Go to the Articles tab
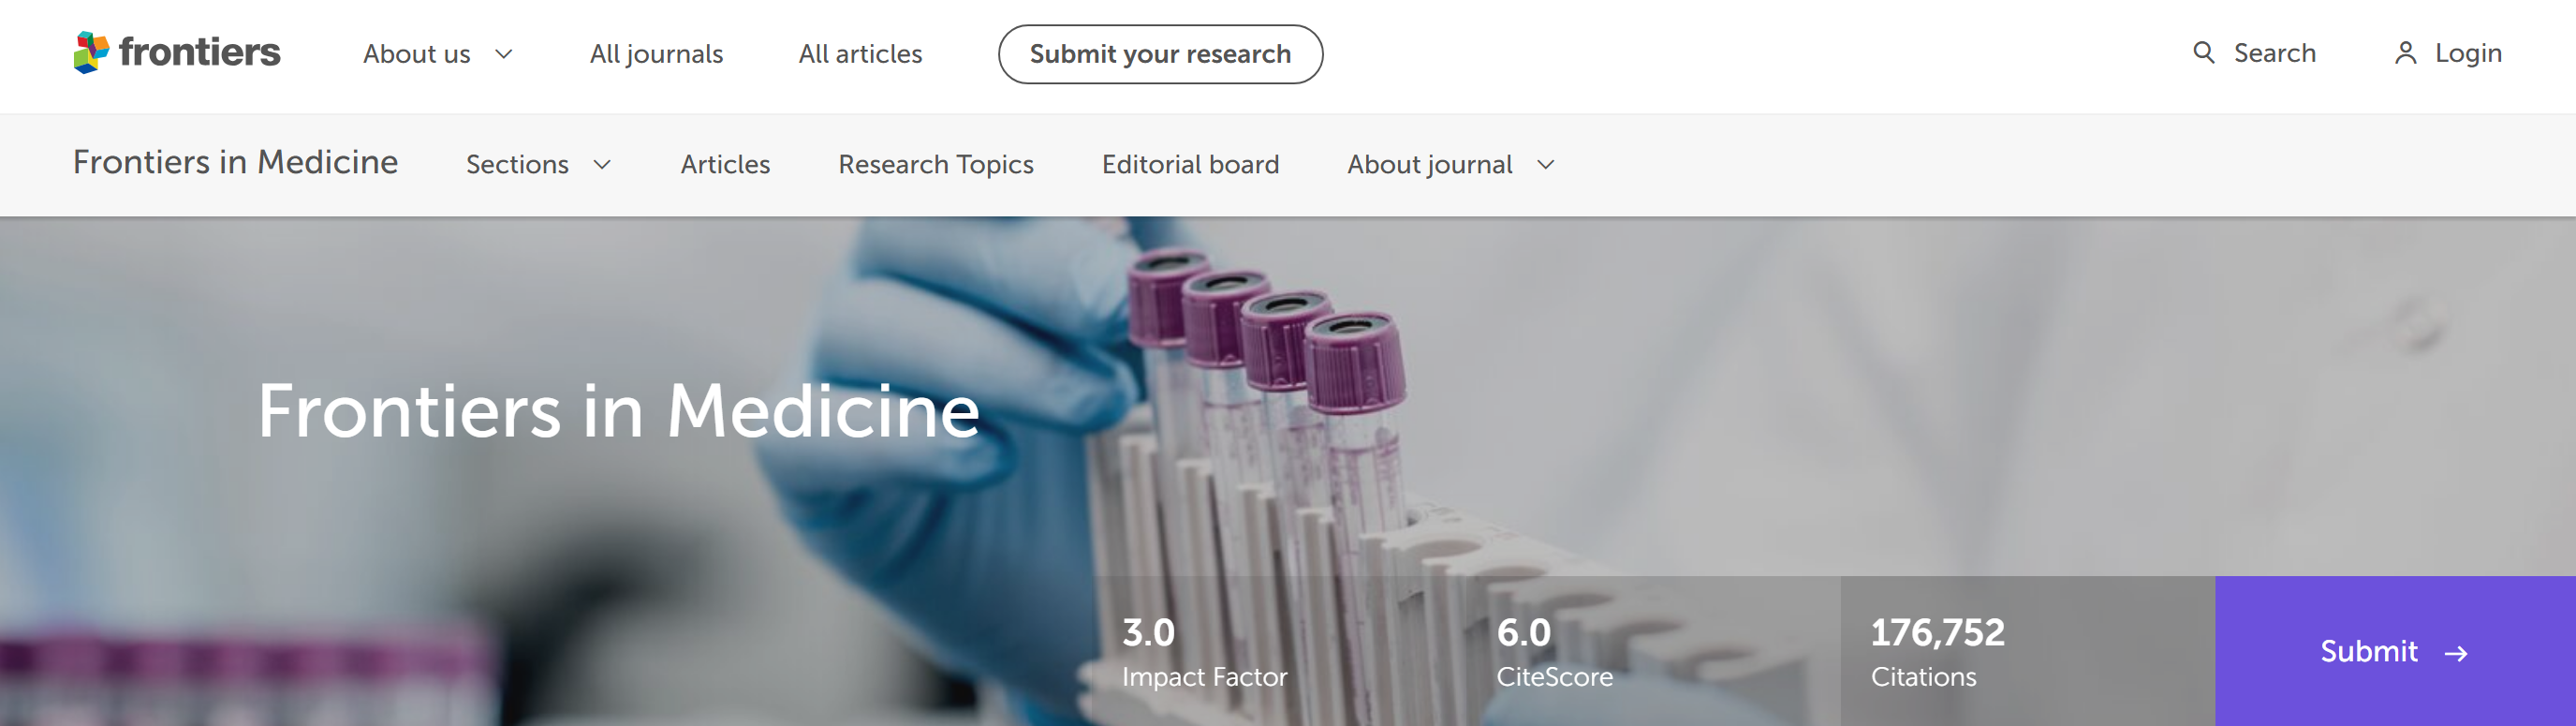This screenshot has width=2576, height=726. coord(725,165)
